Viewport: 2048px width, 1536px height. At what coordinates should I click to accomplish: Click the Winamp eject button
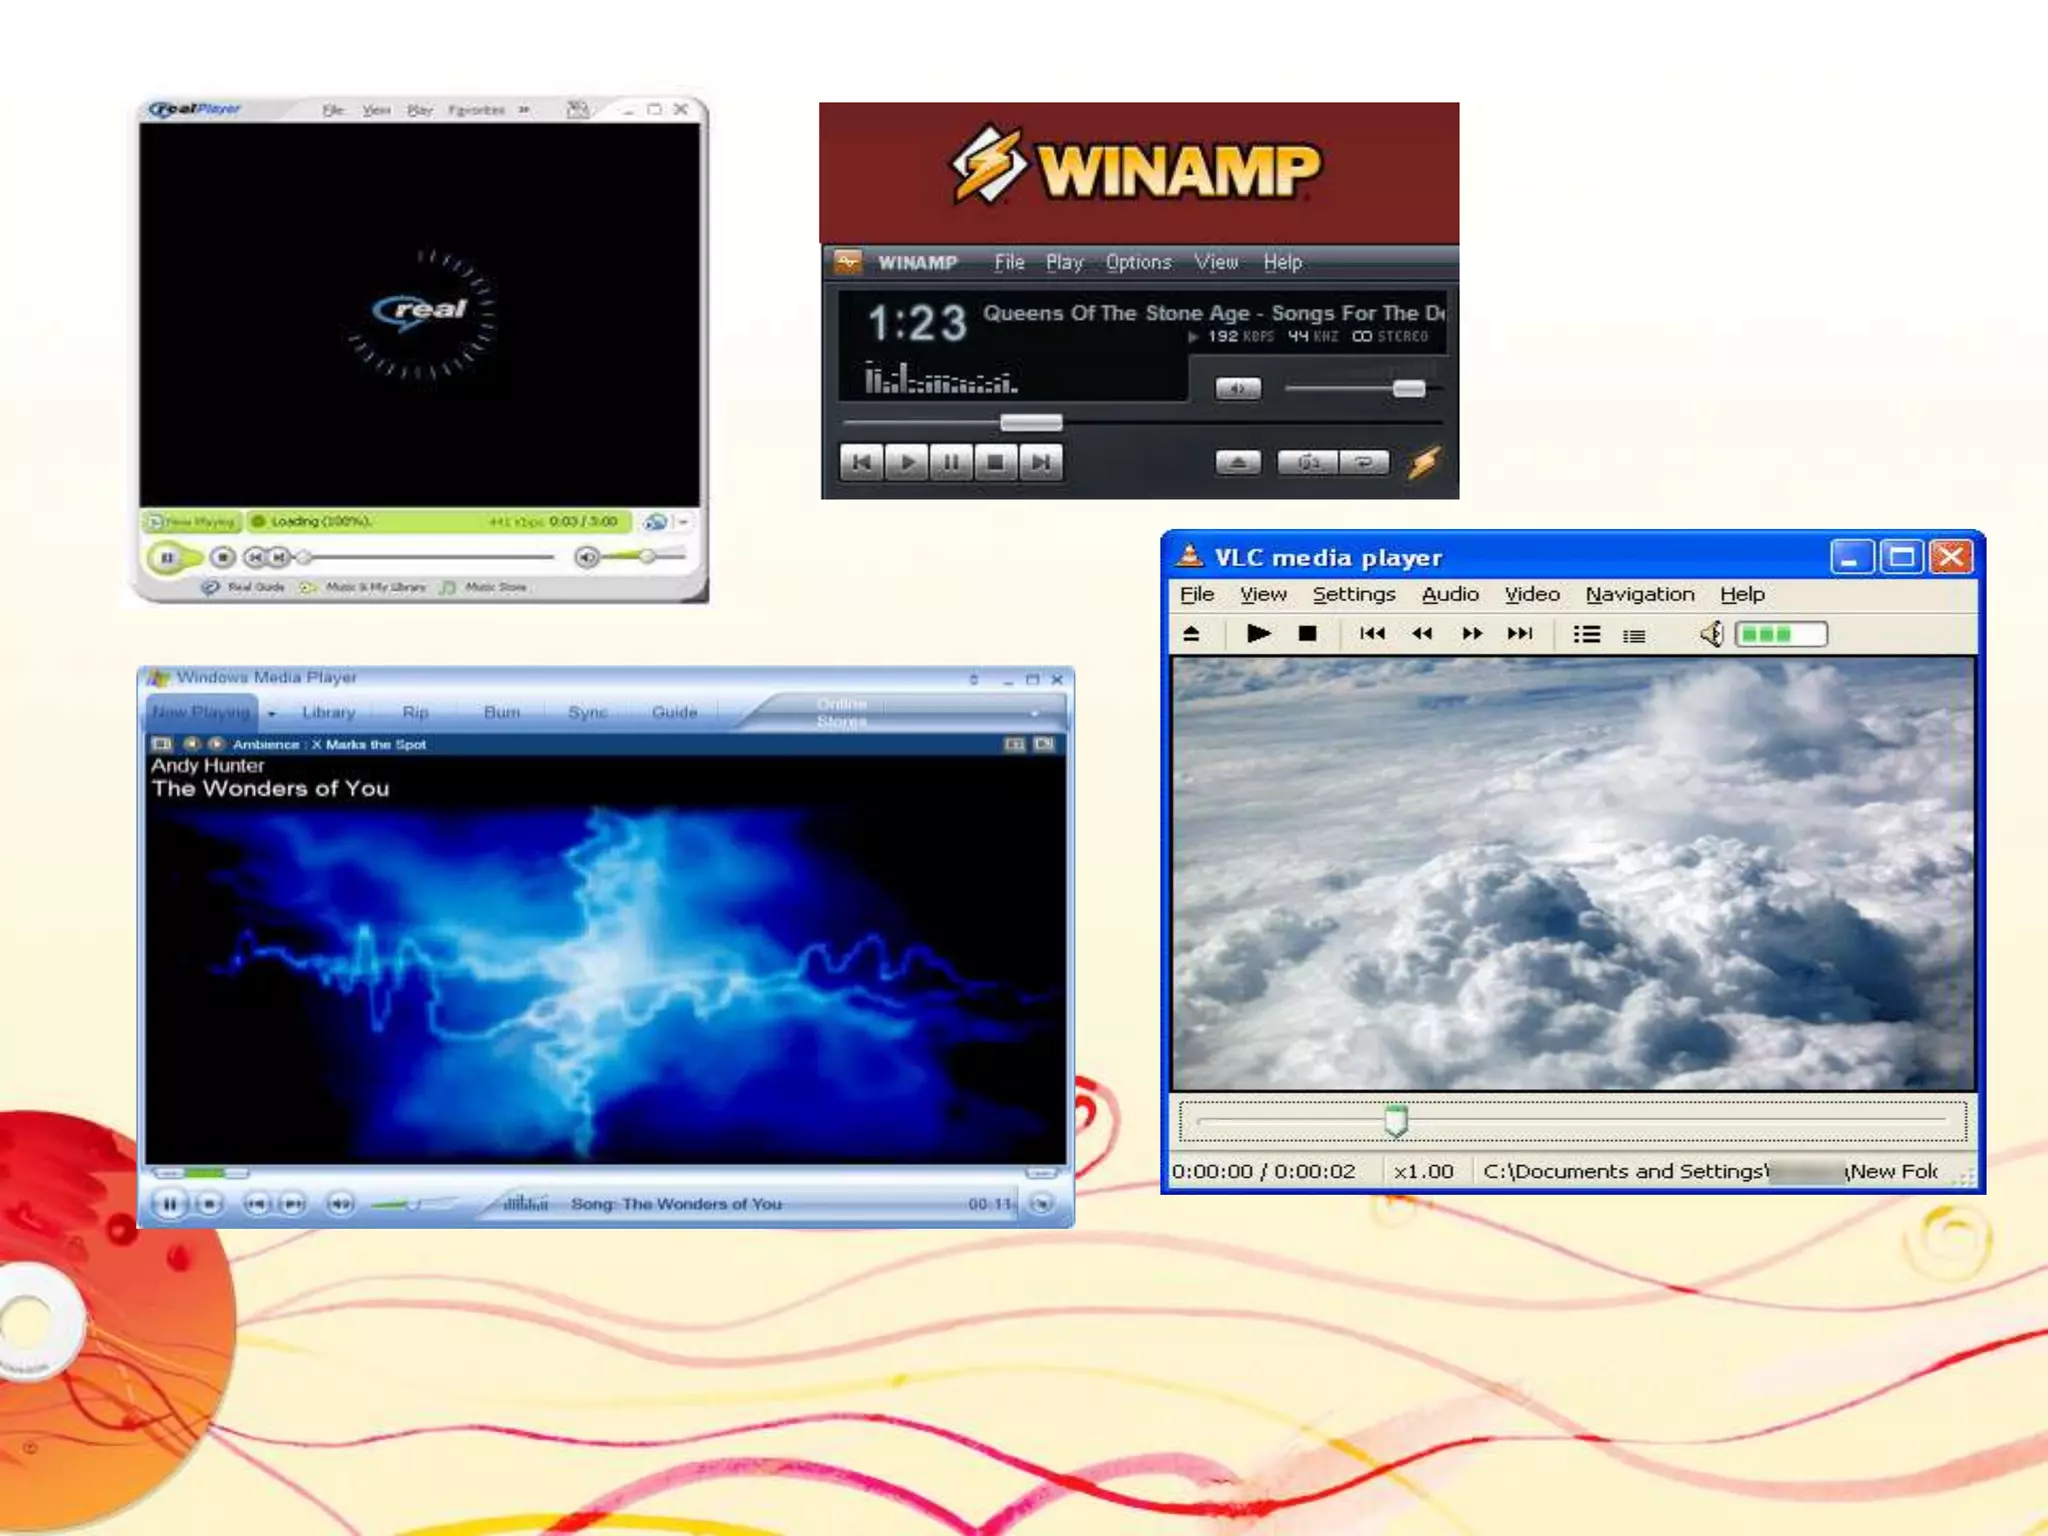(1238, 463)
